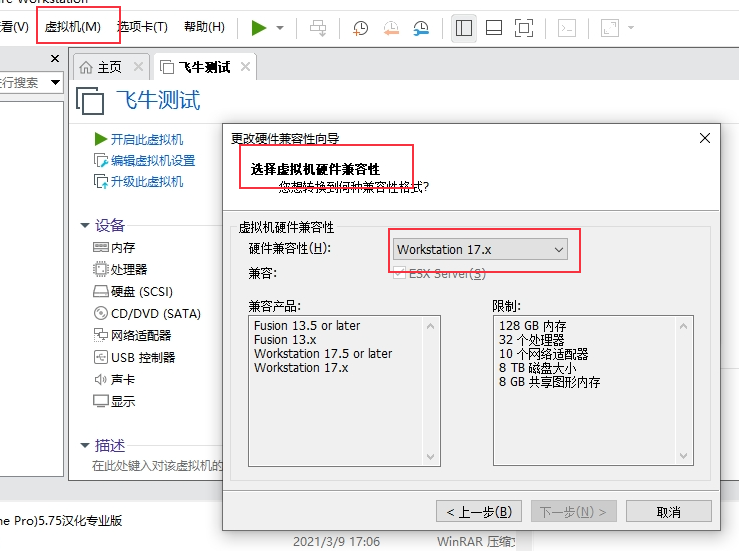Select the 硬盘 (SCSI) device row
This screenshot has width=739, height=551.
pos(133,291)
